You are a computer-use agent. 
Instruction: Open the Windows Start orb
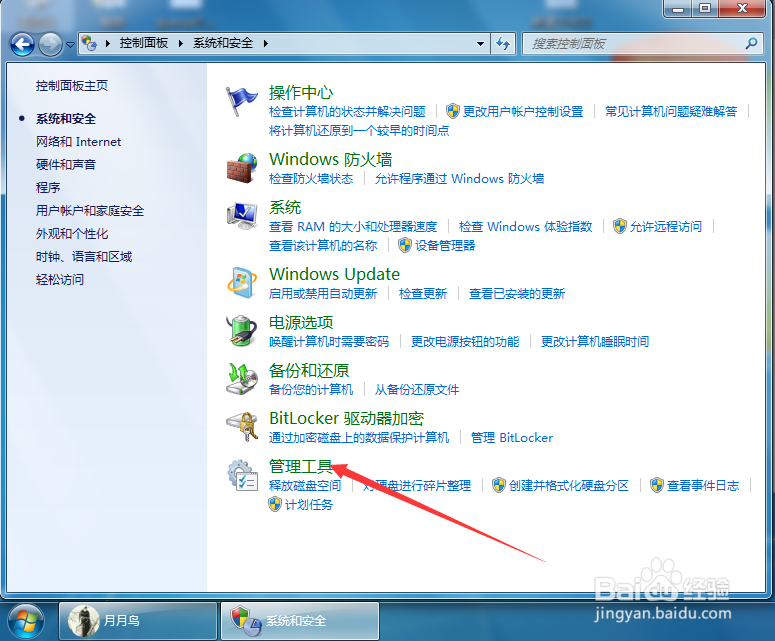26,621
